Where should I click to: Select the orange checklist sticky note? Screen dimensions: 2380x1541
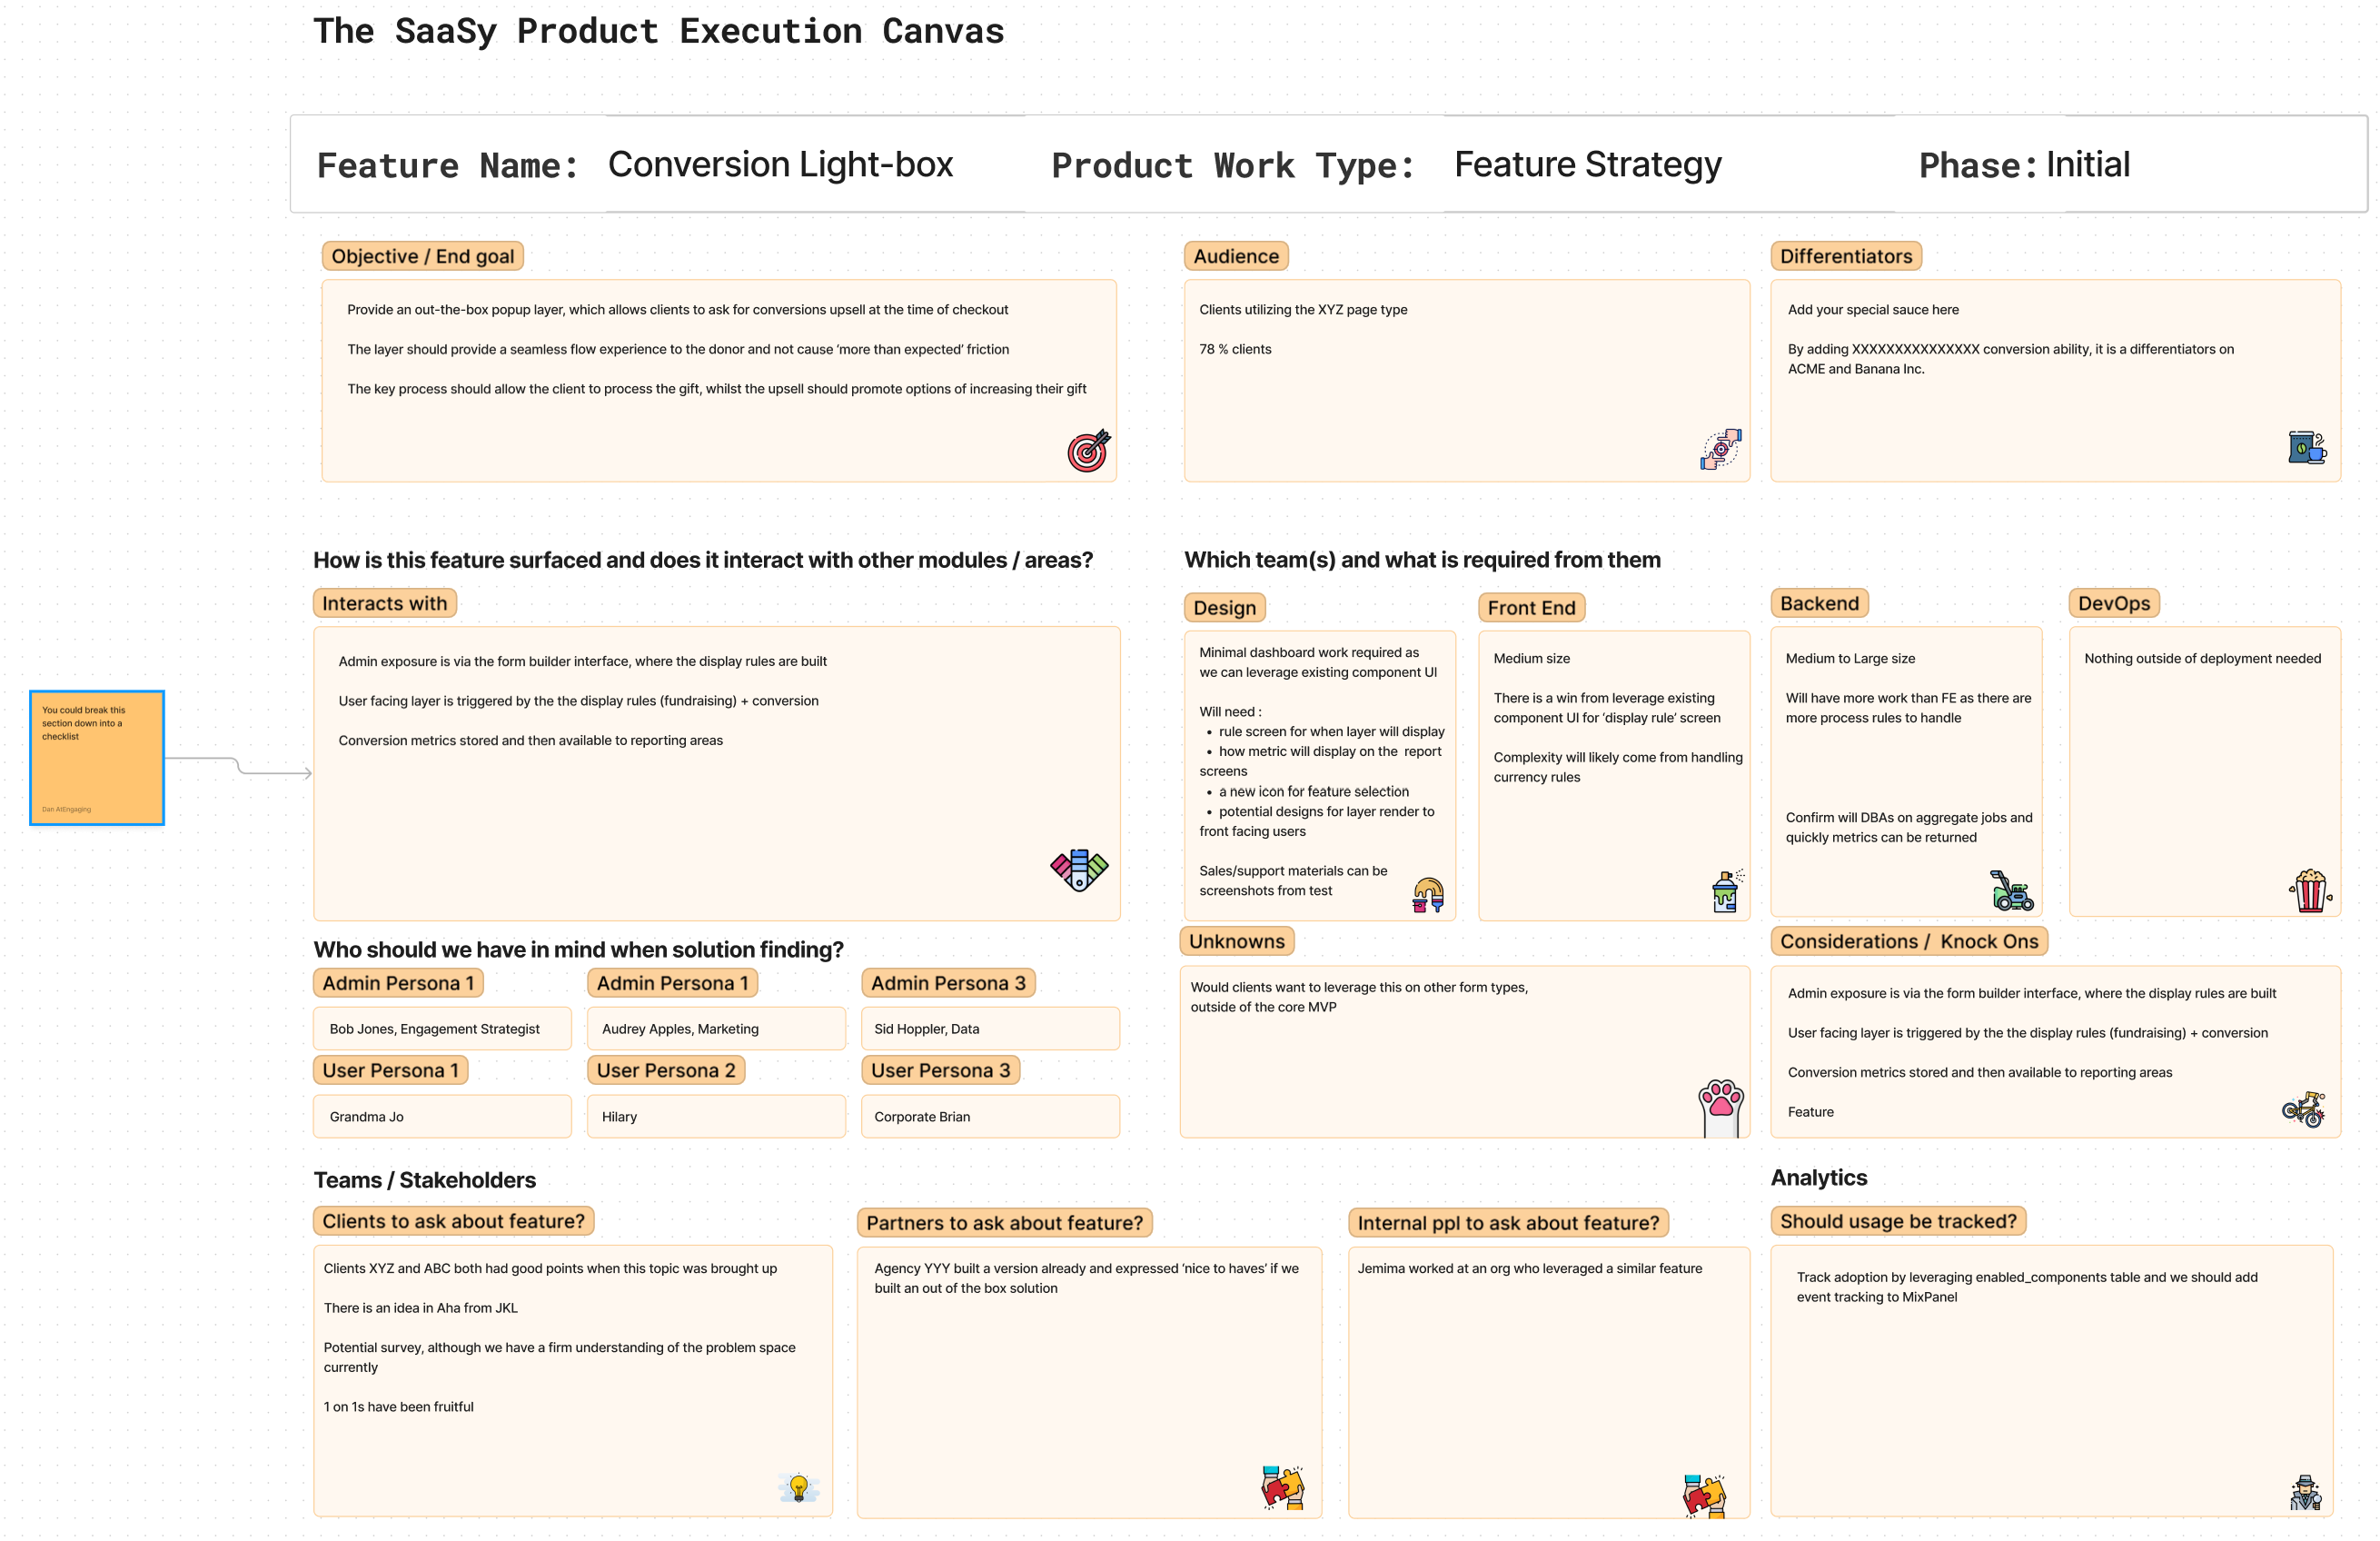97,758
